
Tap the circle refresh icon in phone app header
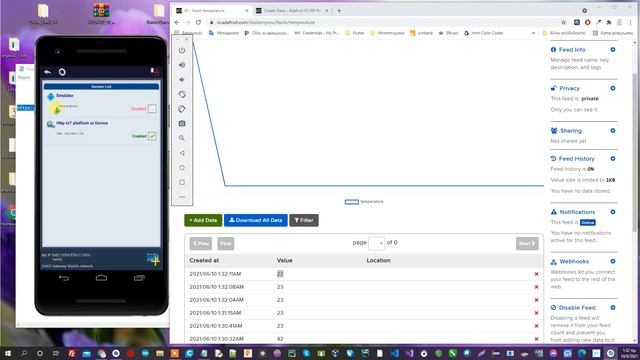pos(62,72)
